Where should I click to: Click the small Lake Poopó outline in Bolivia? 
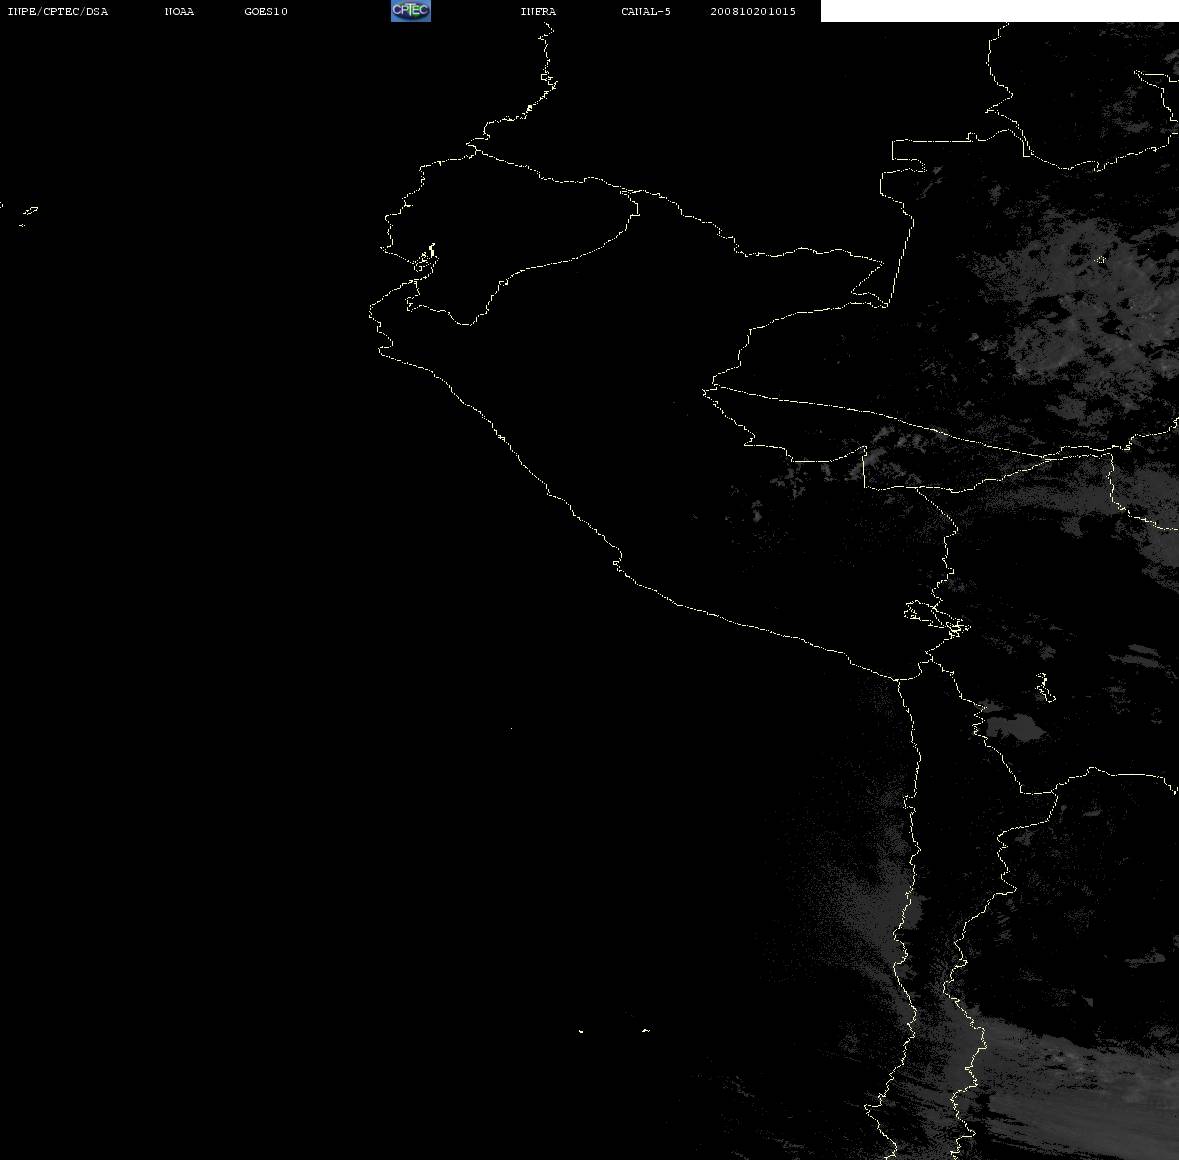1044,687
